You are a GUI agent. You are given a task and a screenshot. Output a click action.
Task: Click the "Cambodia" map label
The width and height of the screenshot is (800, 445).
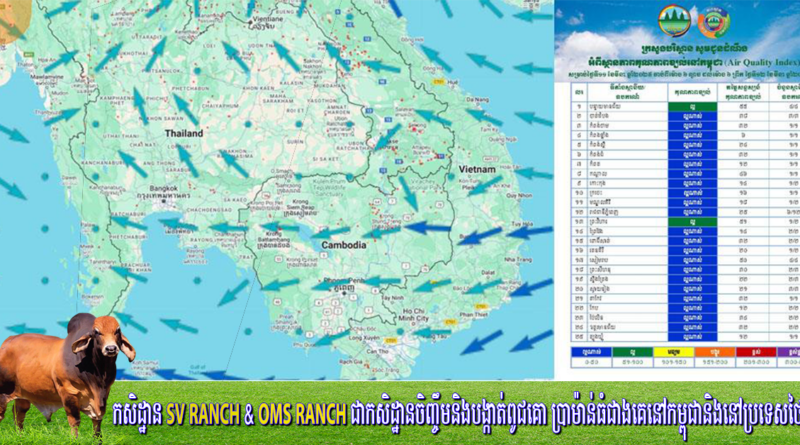[343, 245]
